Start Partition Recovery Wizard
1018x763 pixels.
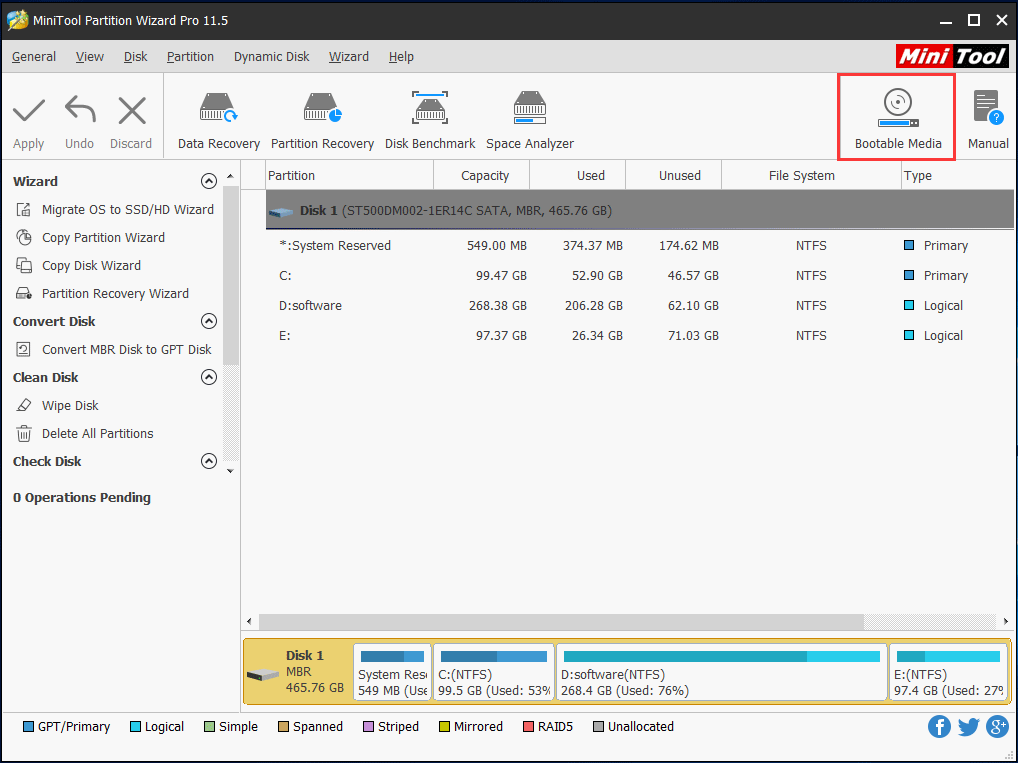[x=116, y=294]
